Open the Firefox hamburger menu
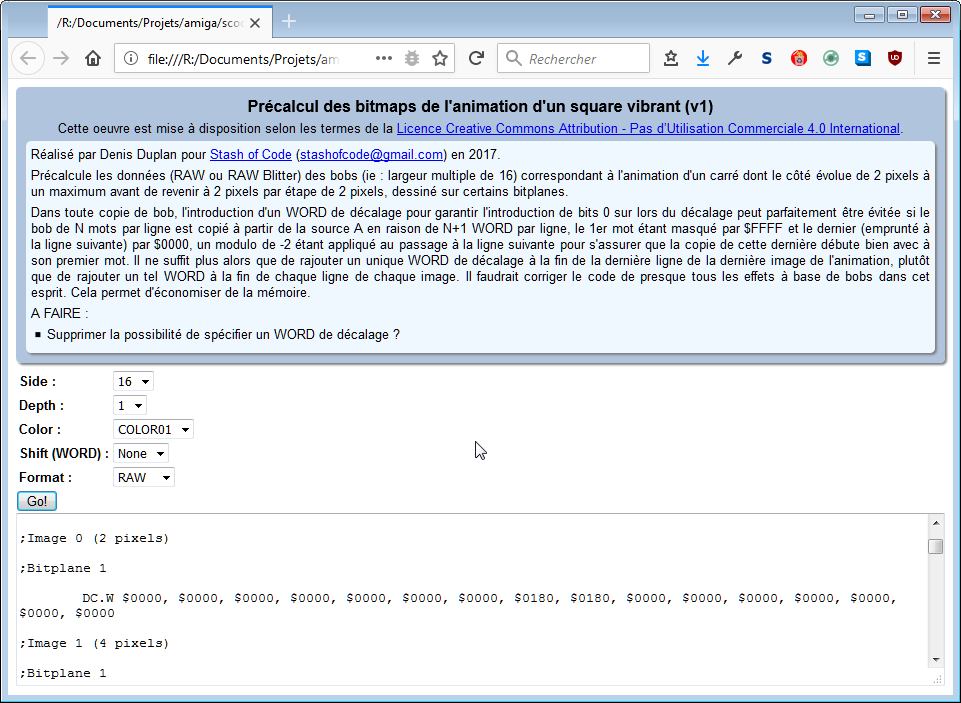961x703 pixels. (x=933, y=58)
